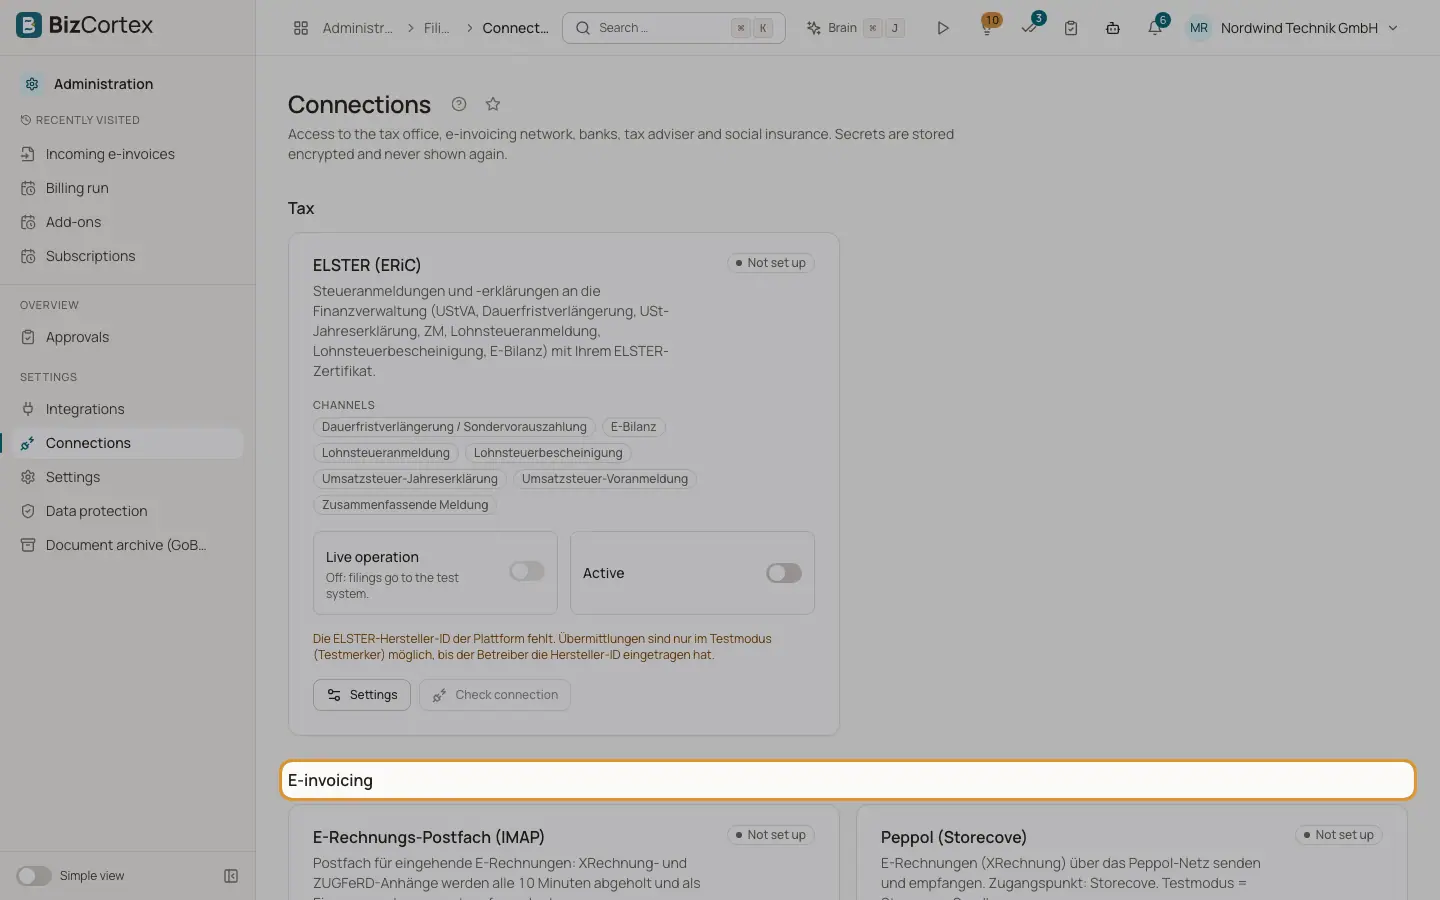This screenshot has width=1440, height=900.
Task: Open the grid icon in the breadcrumb
Action: tap(301, 28)
